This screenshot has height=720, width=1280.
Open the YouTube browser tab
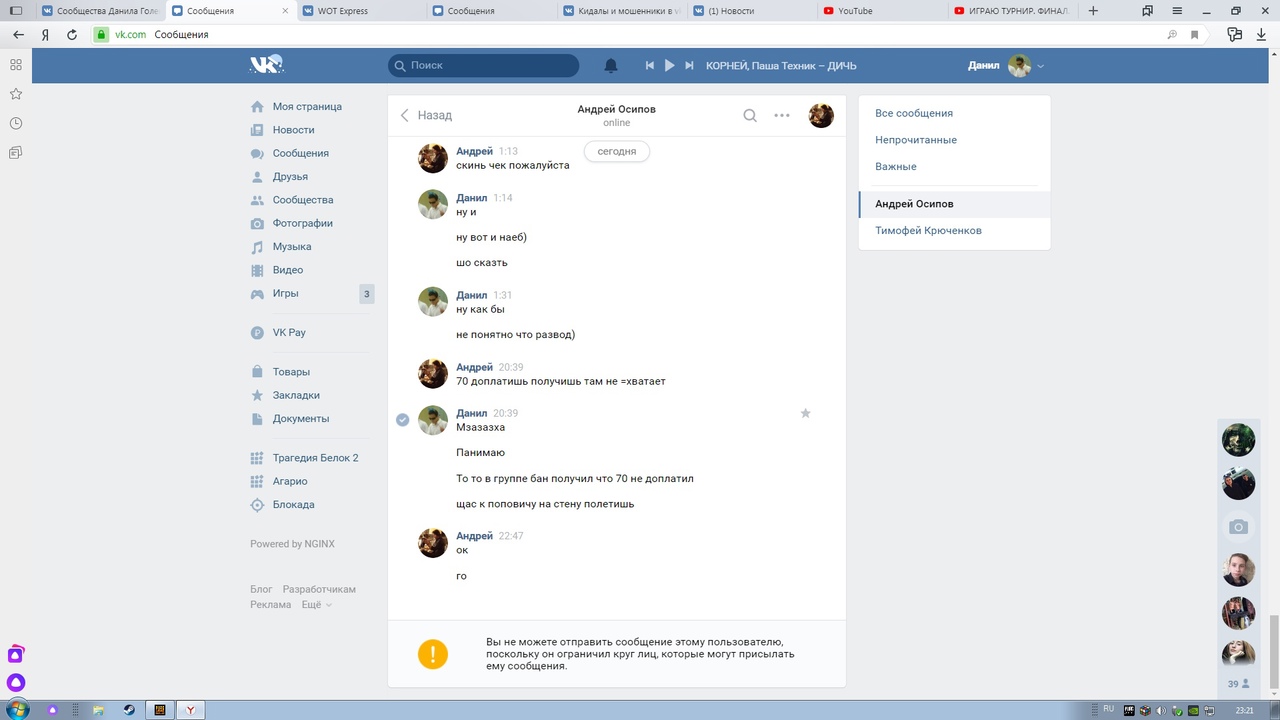(x=855, y=11)
